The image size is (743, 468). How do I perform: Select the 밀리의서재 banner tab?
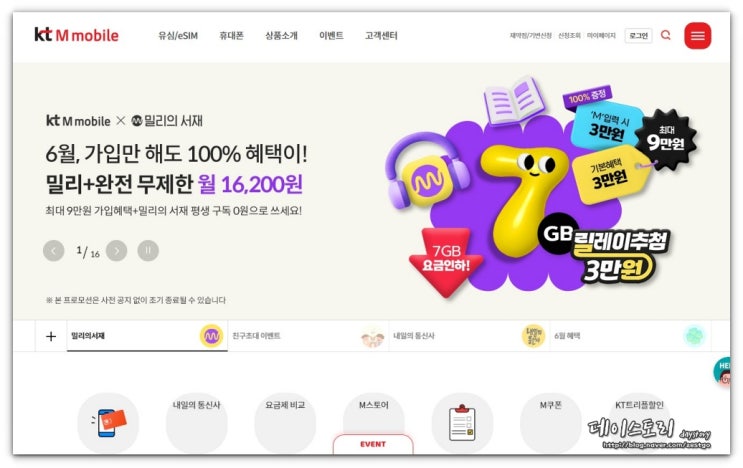click(147, 336)
